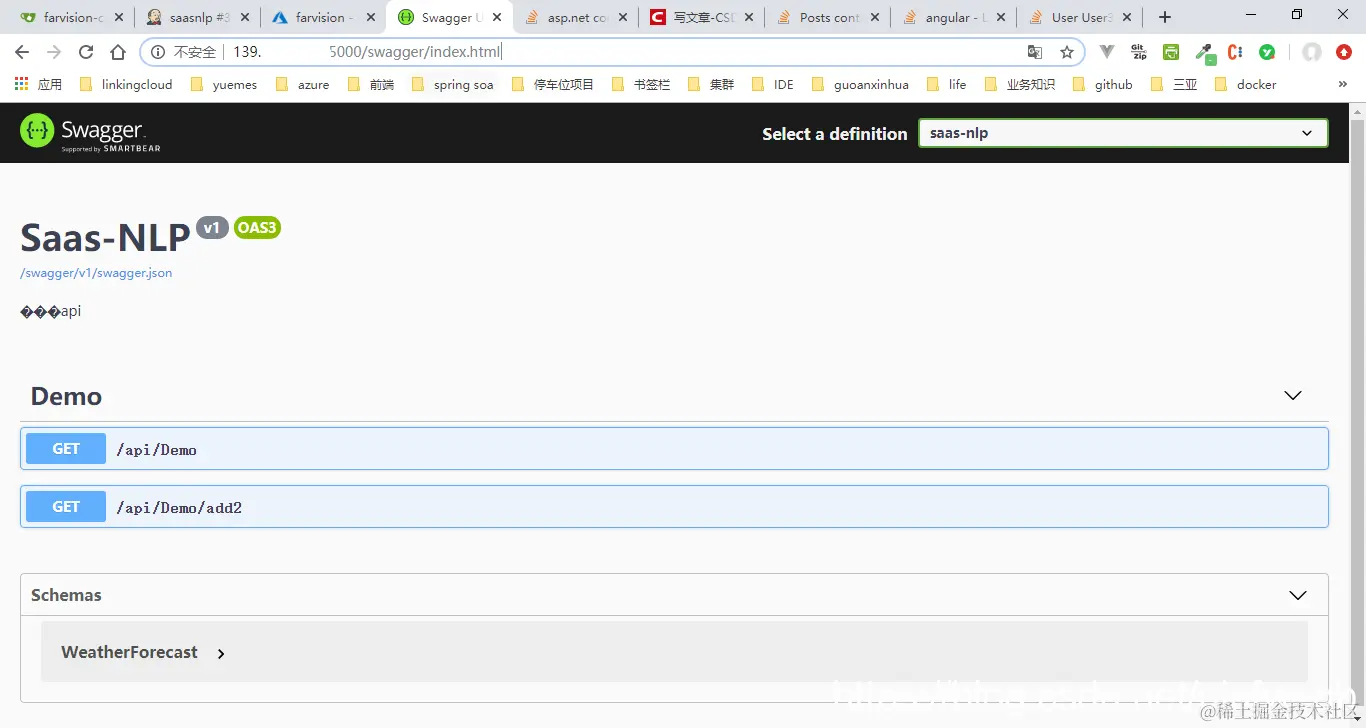Screen dimensions: 1366x728
Task: Open the linkingcloud bookmark folder
Action: tap(125, 84)
